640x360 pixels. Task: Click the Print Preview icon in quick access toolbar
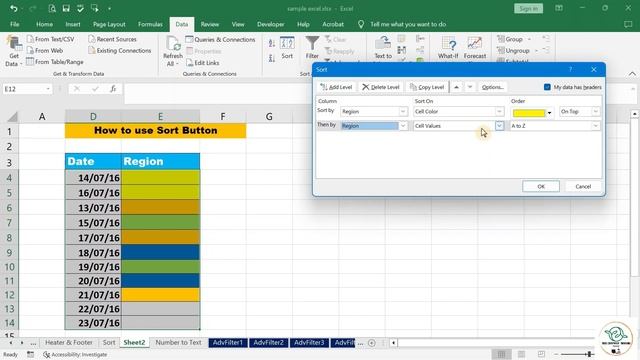click(52, 8)
